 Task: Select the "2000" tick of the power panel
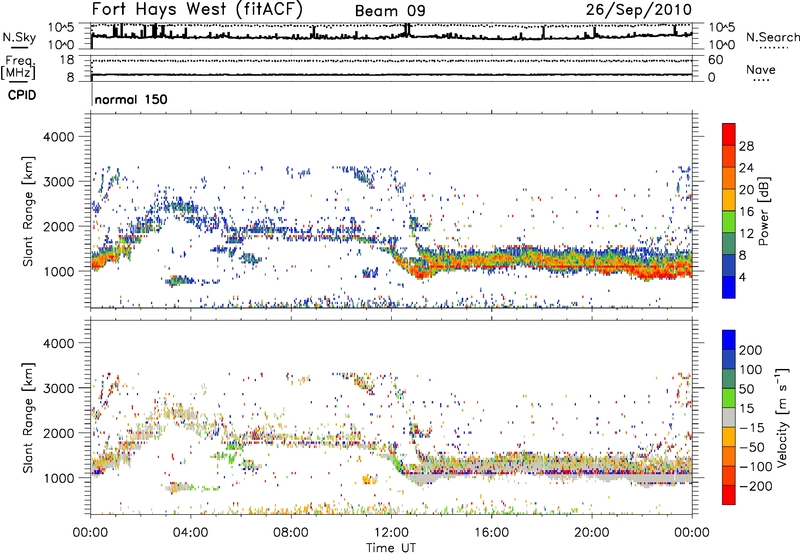click(58, 226)
